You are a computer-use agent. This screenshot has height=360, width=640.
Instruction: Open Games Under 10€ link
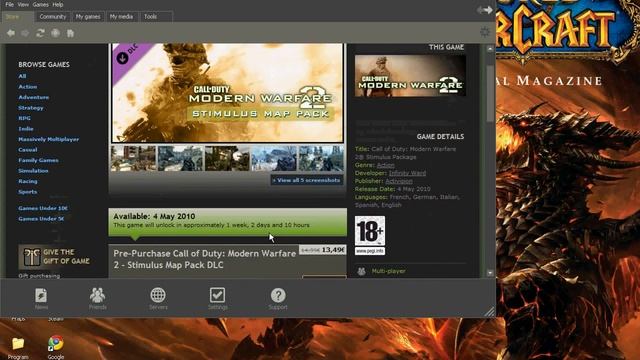click(43, 208)
